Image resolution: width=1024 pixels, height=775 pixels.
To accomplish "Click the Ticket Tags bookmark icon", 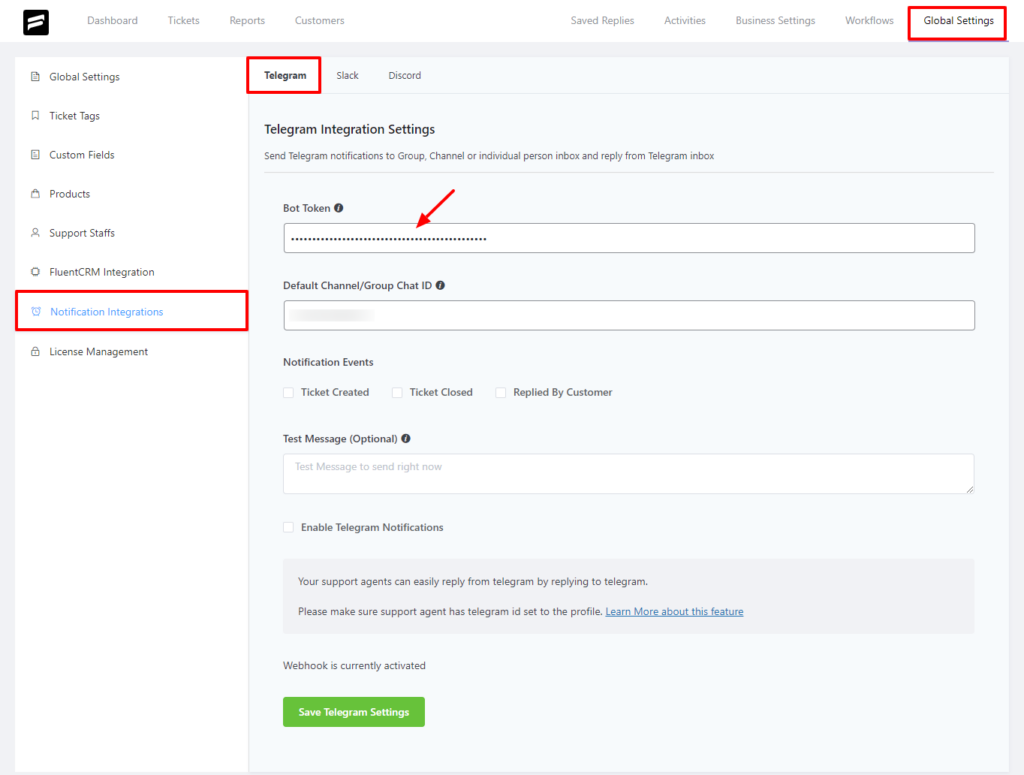I will (x=35, y=116).
